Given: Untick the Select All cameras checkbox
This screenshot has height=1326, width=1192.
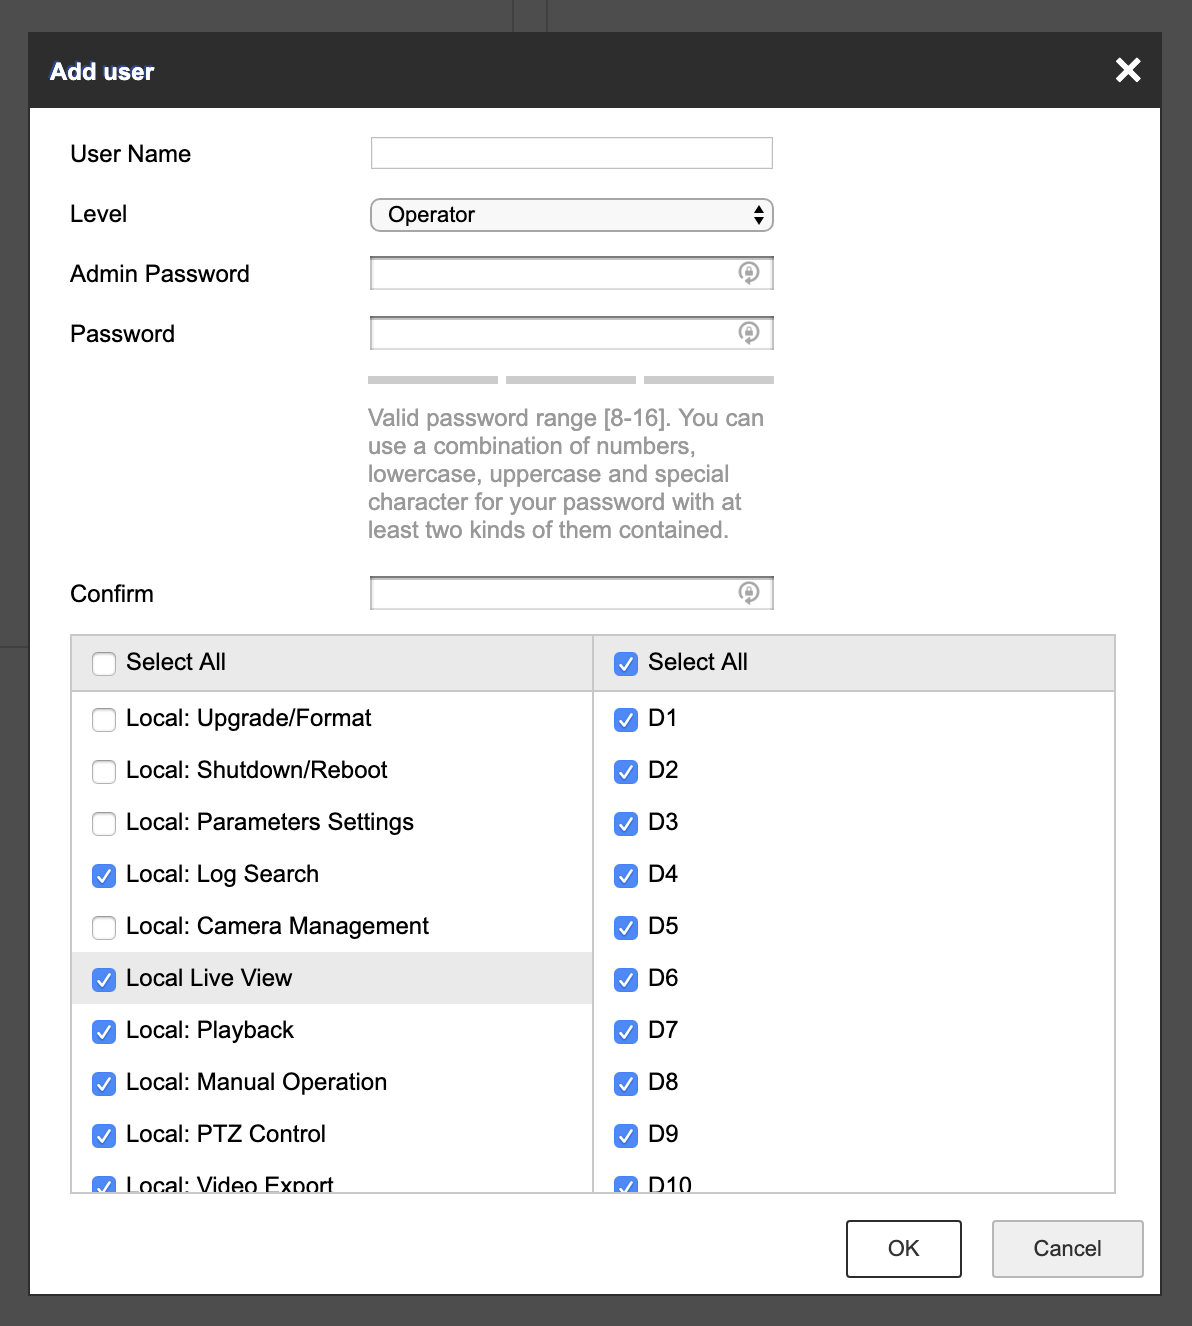Looking at the screenshot, I should pyautogui.click(x=626, y=664).
